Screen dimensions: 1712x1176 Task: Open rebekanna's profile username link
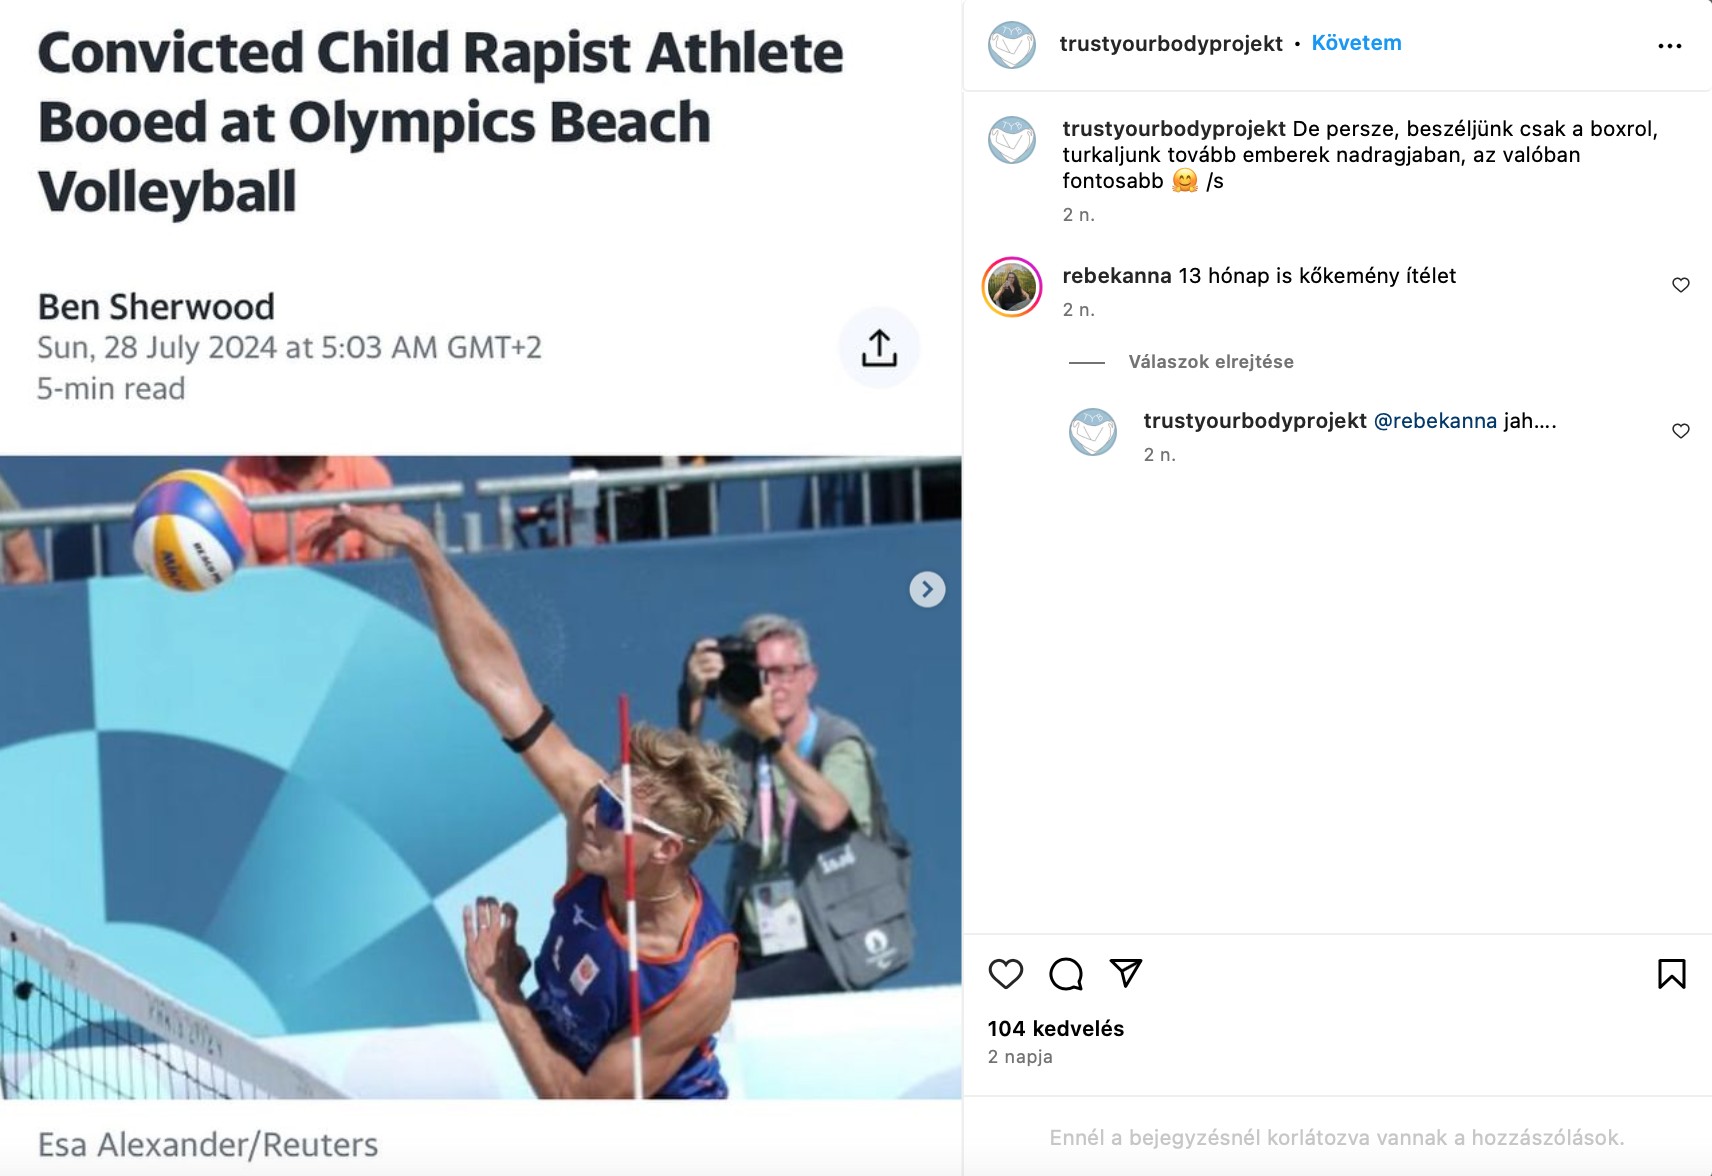(x=1116, y=276)
